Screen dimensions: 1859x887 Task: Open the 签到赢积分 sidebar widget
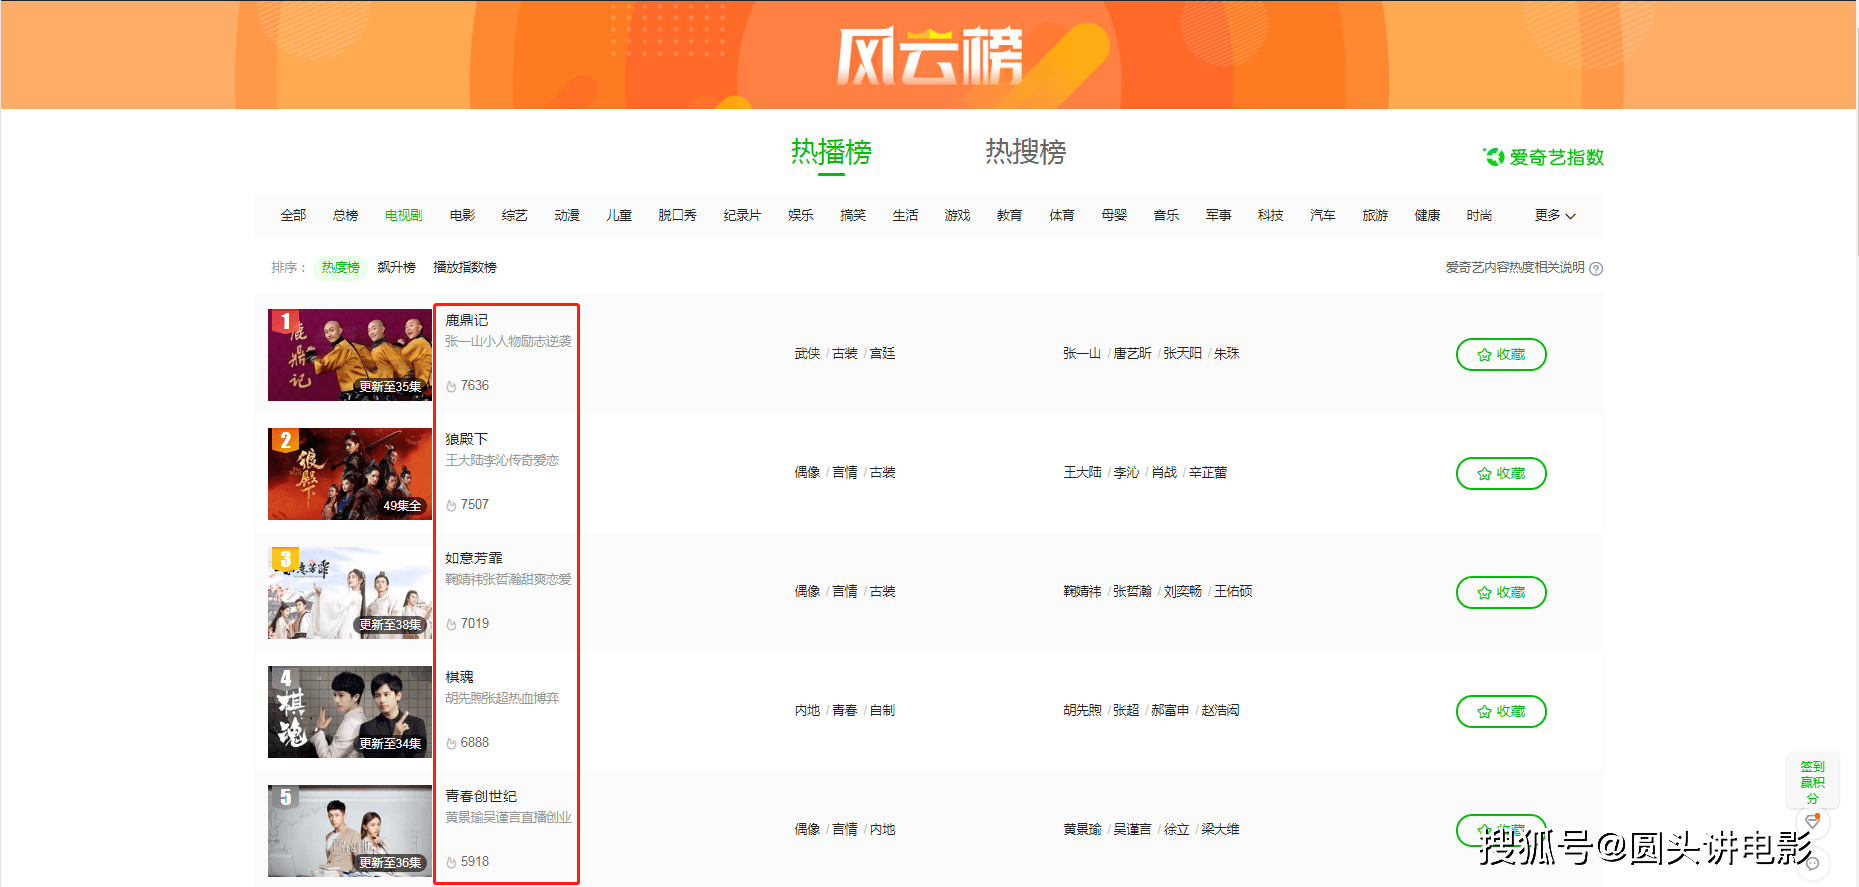click(1812, 782)
